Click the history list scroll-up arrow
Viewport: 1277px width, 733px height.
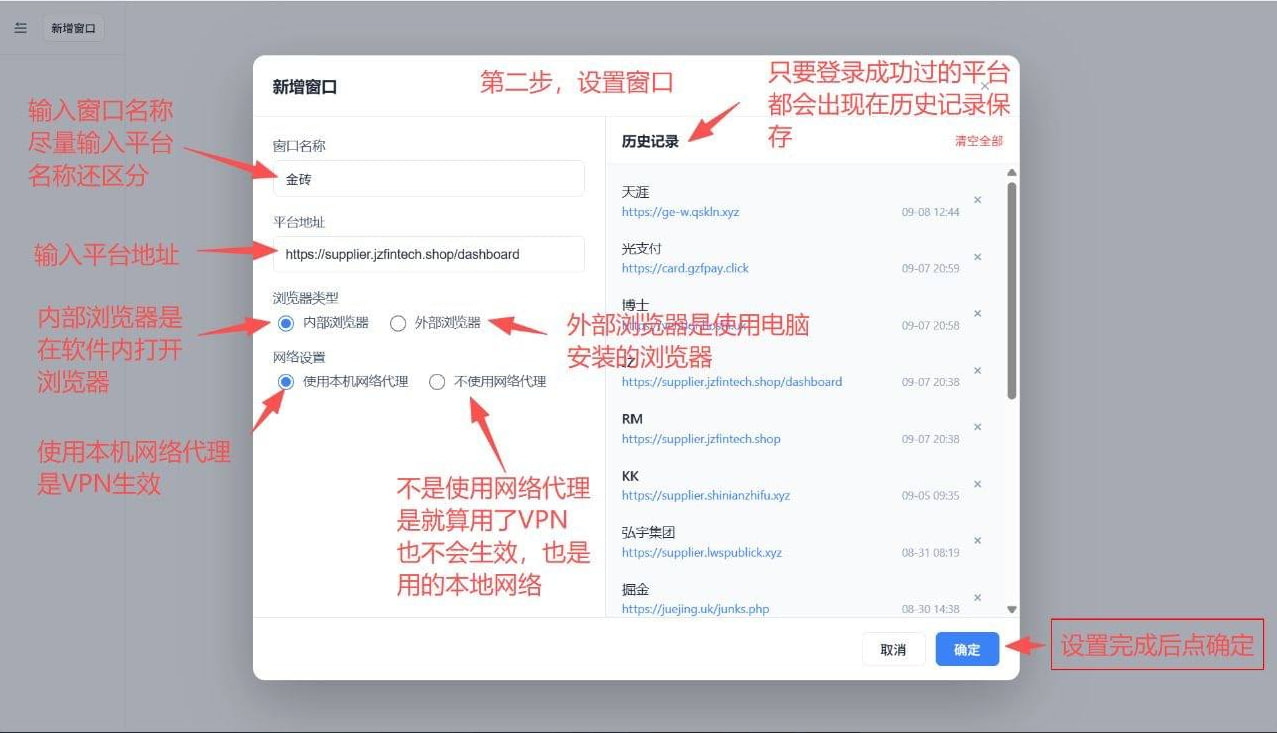1011,172
